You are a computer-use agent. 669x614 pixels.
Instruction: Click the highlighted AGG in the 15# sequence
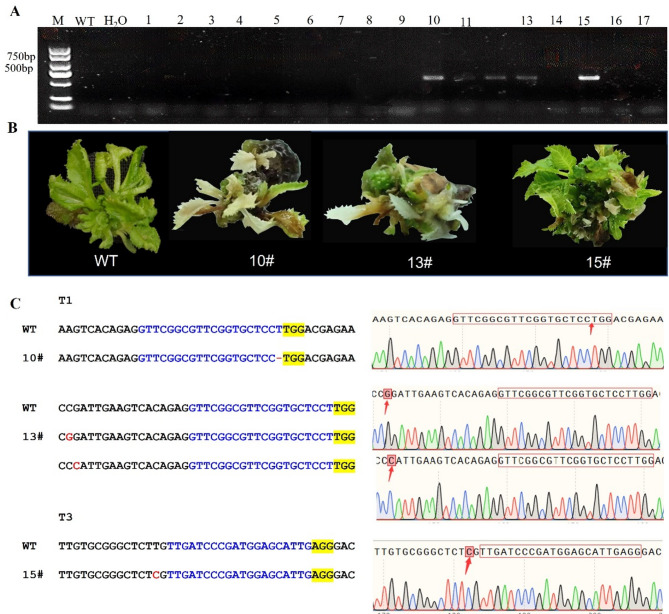click(323, 575)
